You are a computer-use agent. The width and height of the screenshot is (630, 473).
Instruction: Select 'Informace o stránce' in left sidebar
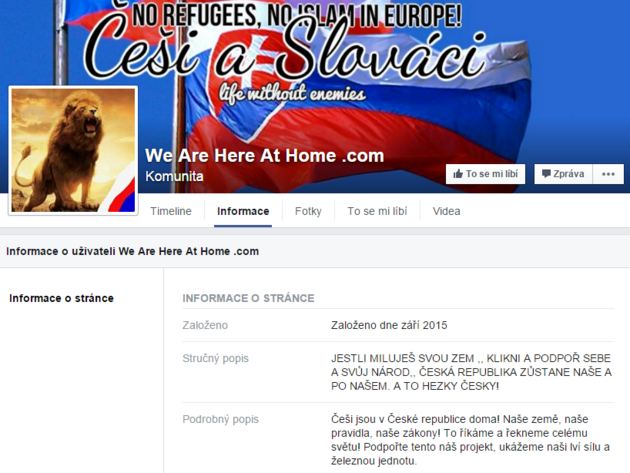pos(61,298)
